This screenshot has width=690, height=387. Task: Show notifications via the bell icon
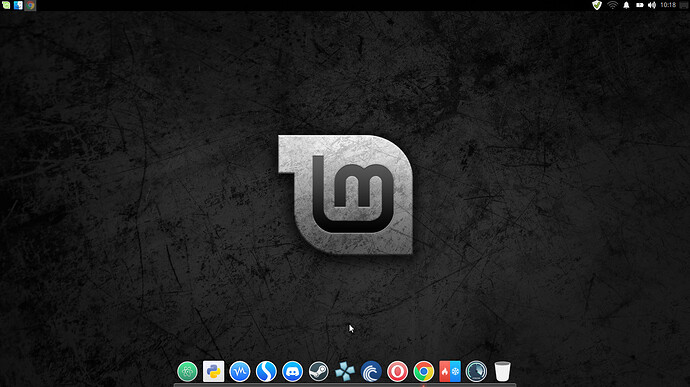626,5
